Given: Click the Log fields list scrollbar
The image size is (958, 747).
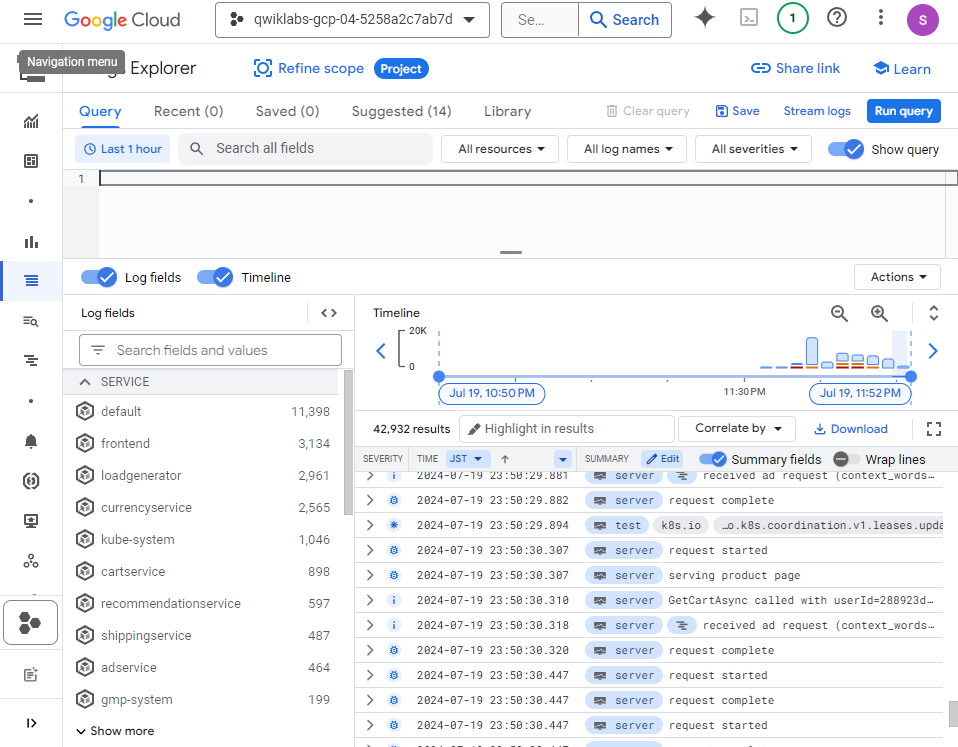Looking at the screenshot, I should click(x=348, y=442).
